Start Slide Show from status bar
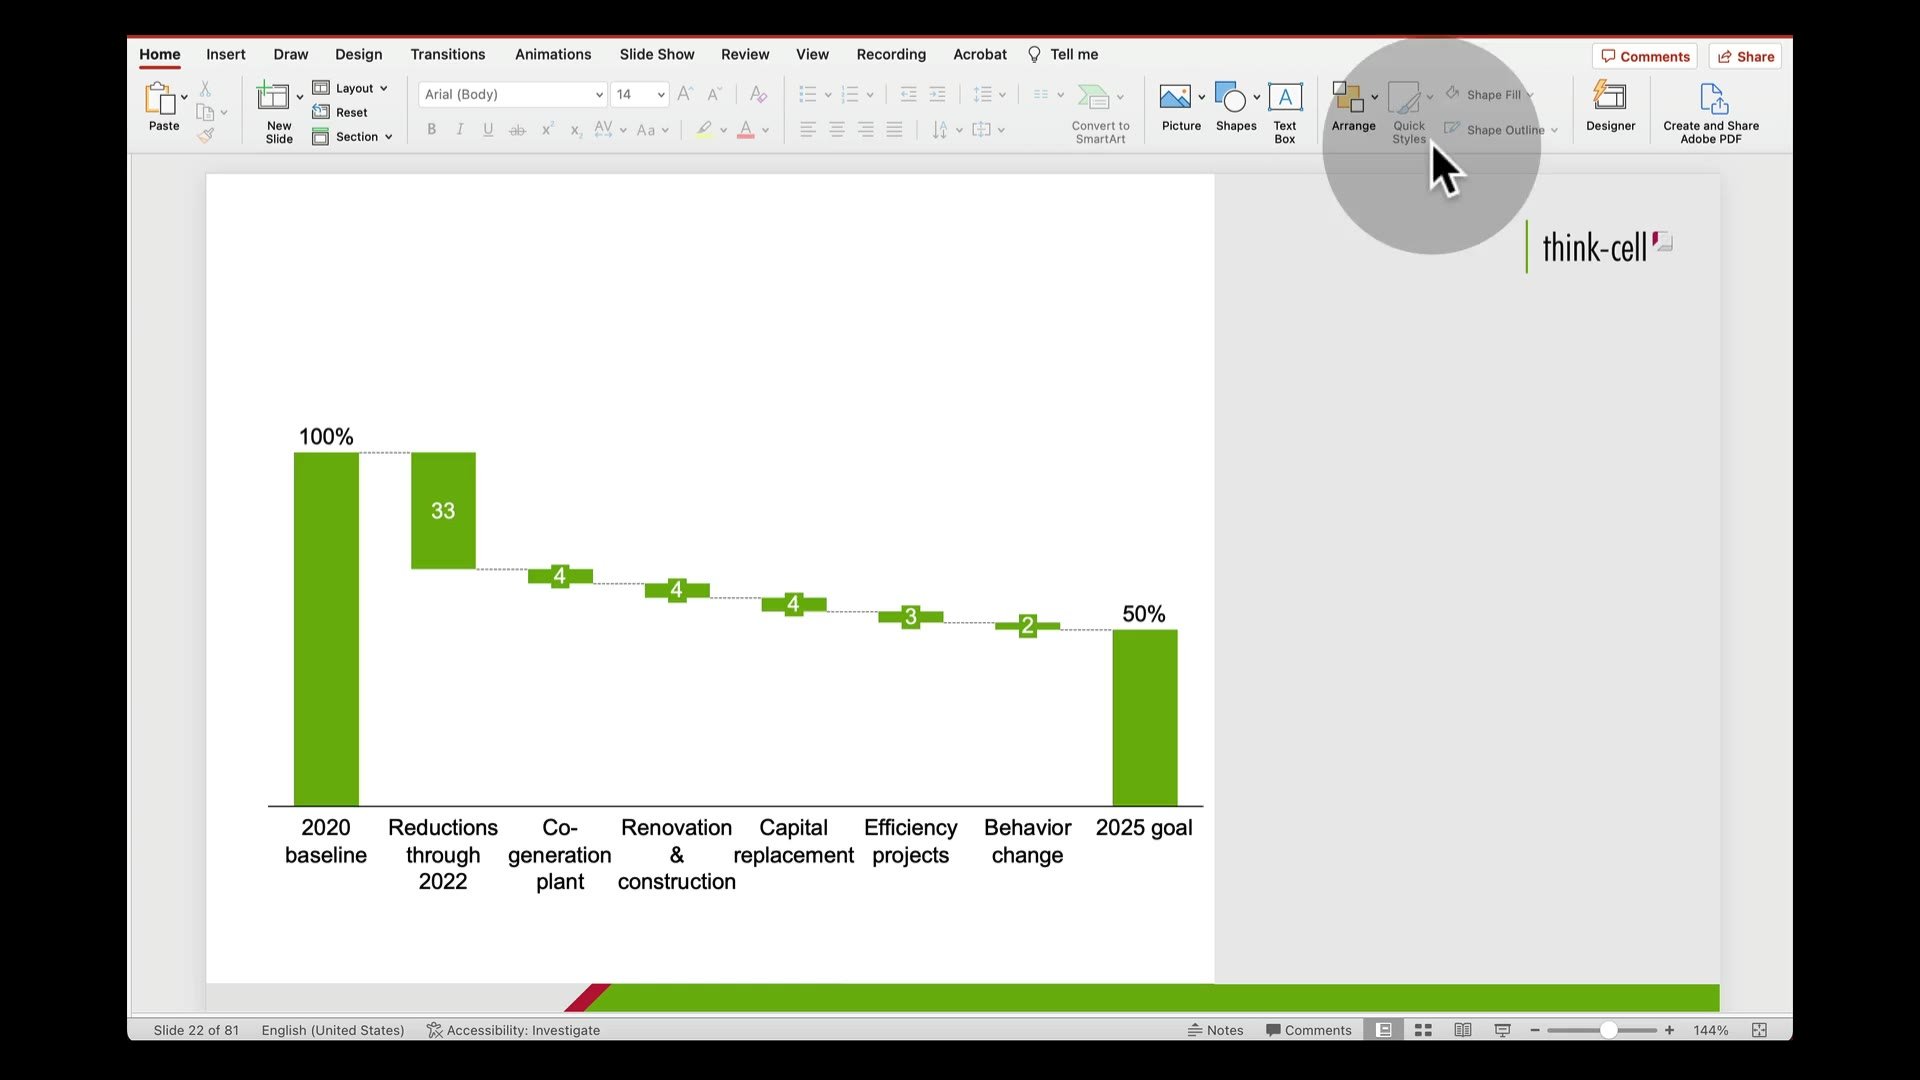 [x=1502, y=1030]
